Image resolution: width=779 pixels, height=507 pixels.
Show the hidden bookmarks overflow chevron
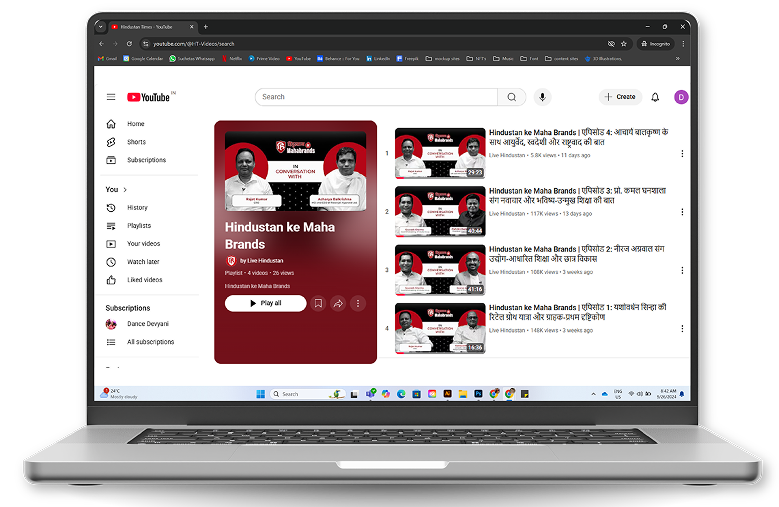(x=678, y=59)
